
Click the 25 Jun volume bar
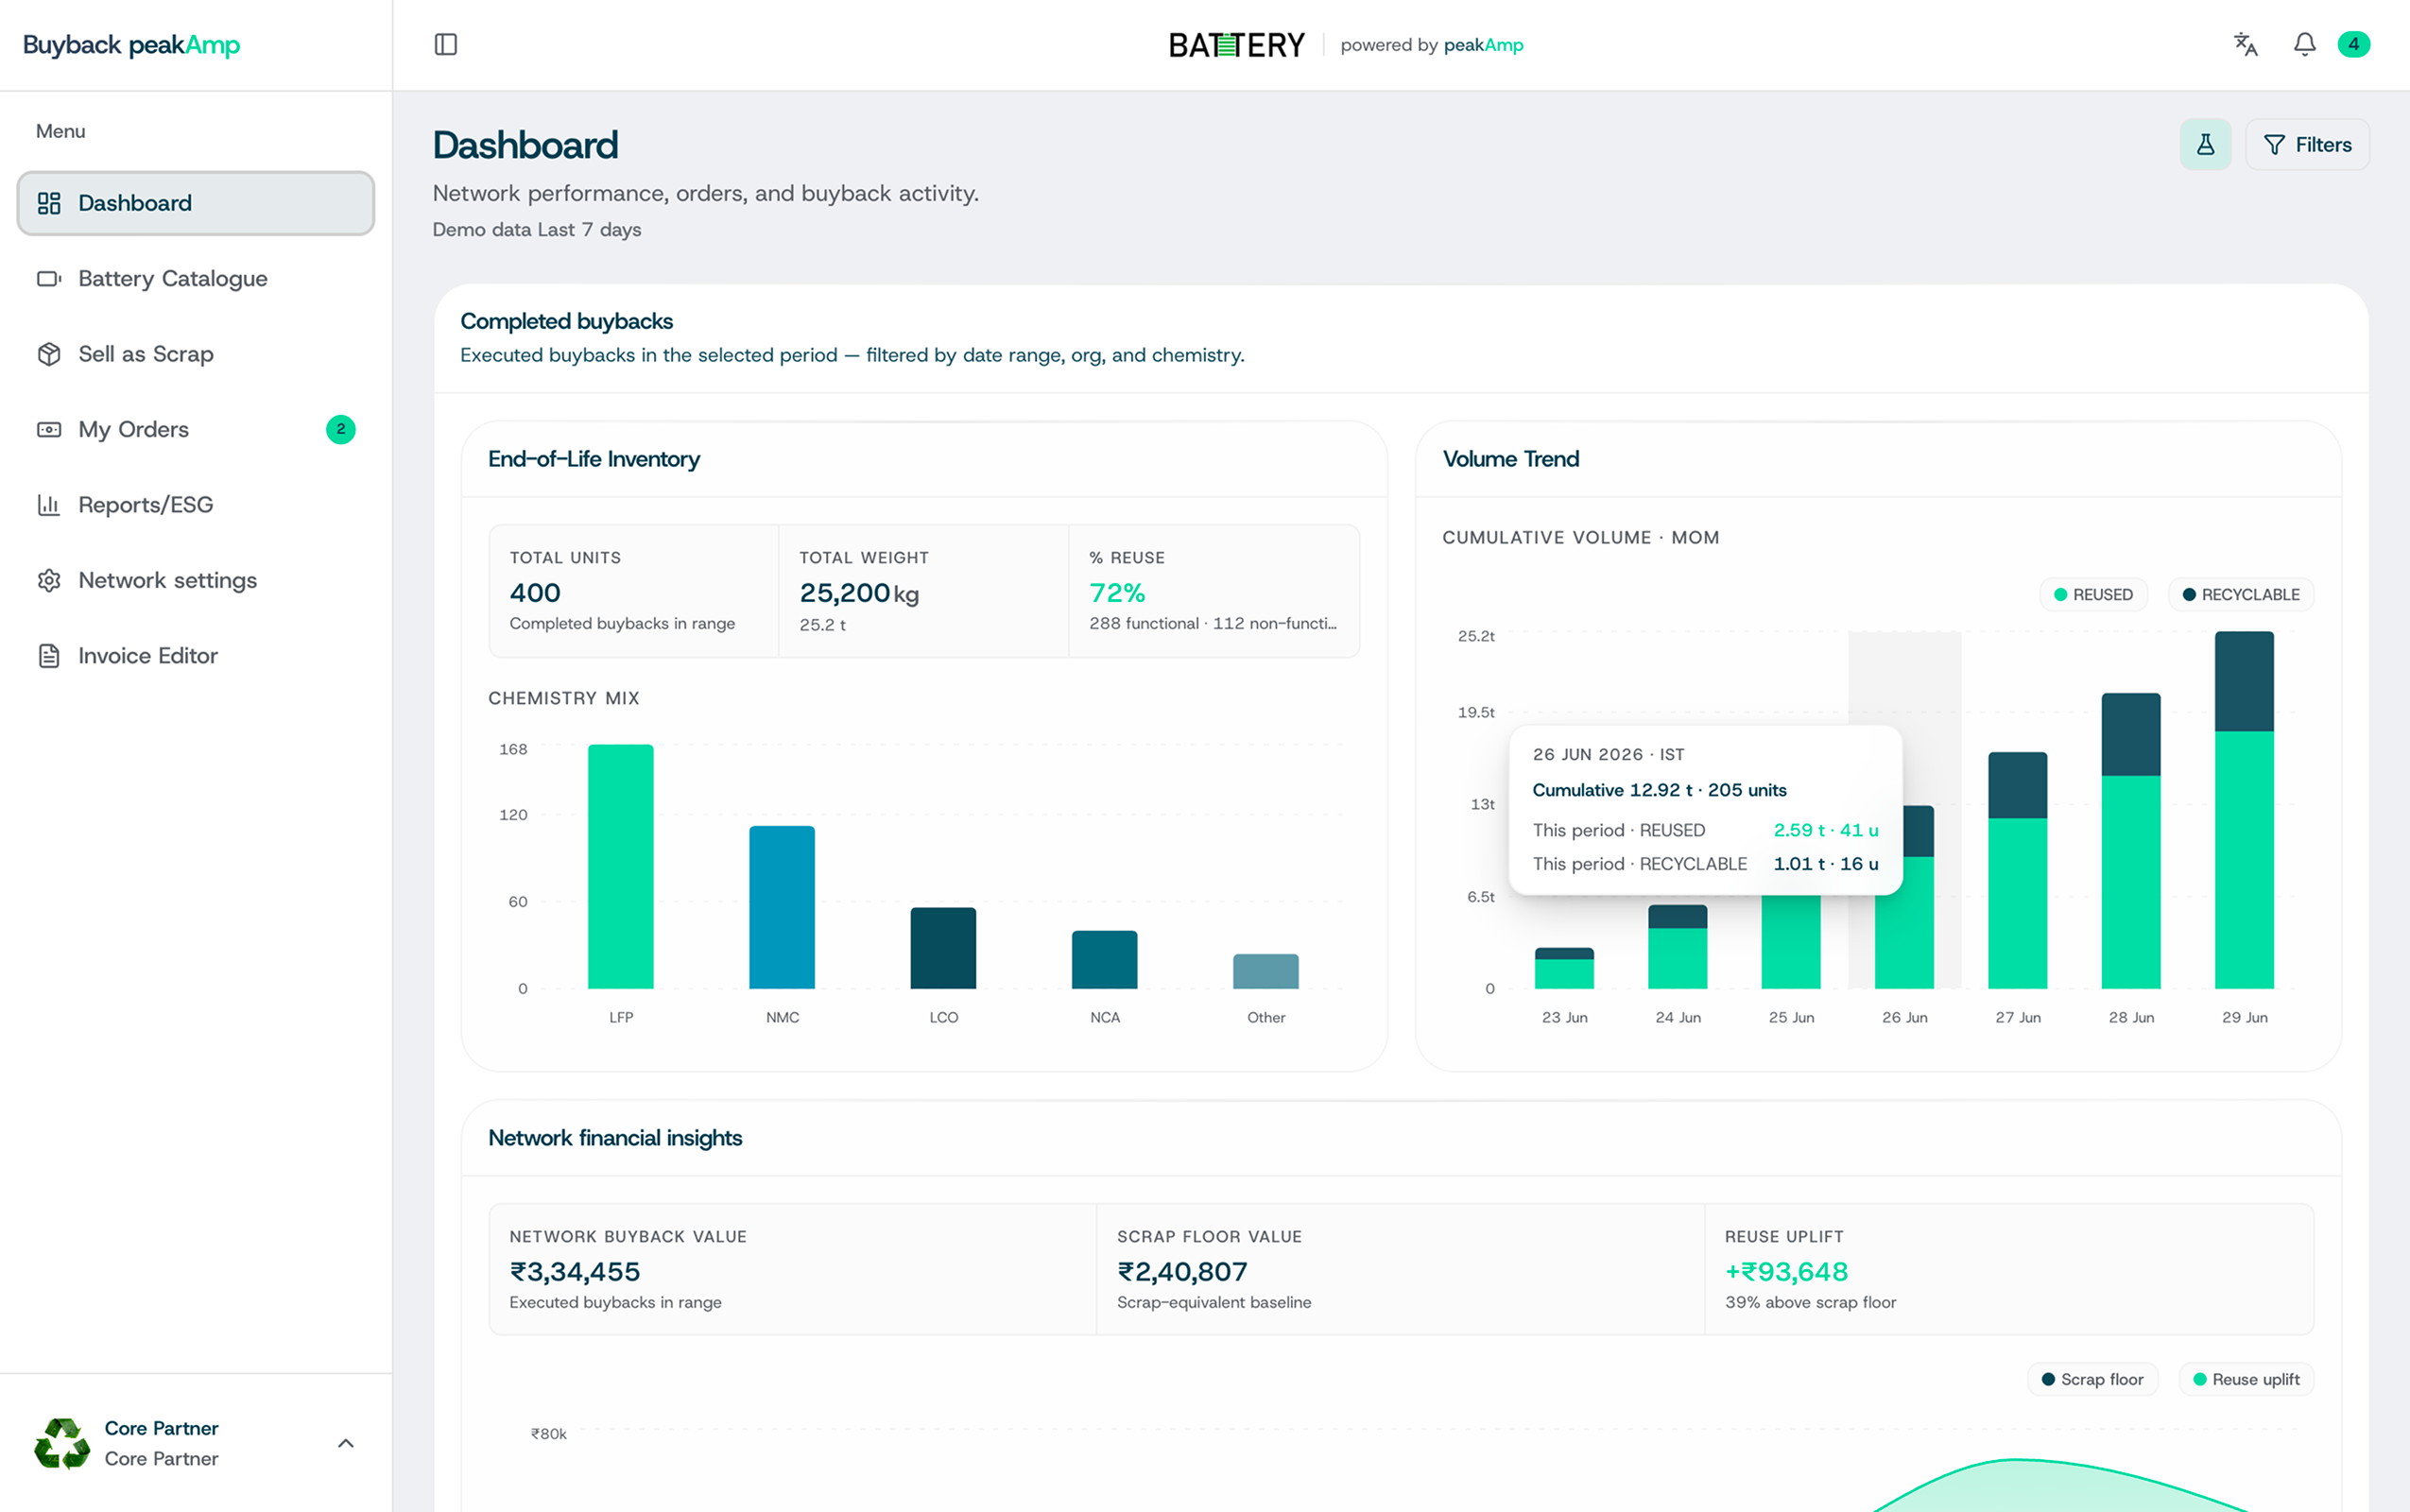[1791, 942]
